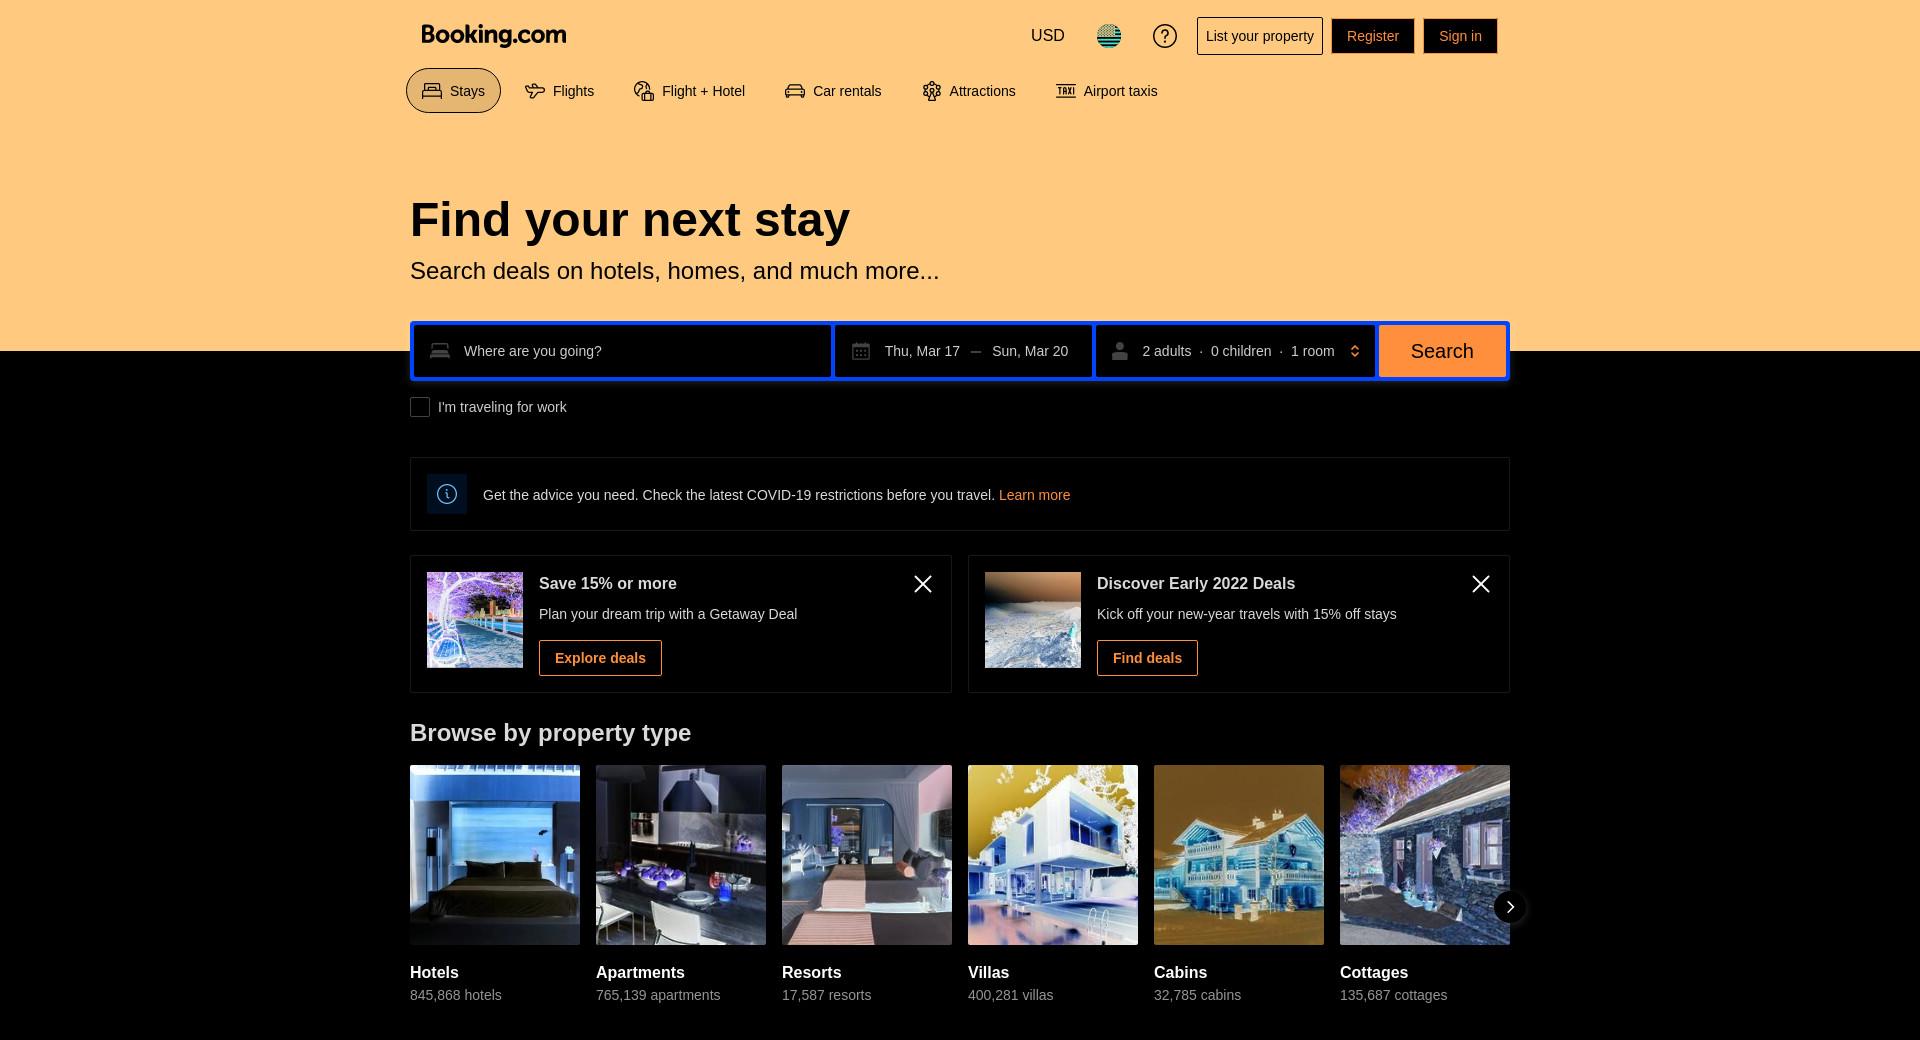Click Explore deals button
1920x1040 pixels.
[600, 658]
